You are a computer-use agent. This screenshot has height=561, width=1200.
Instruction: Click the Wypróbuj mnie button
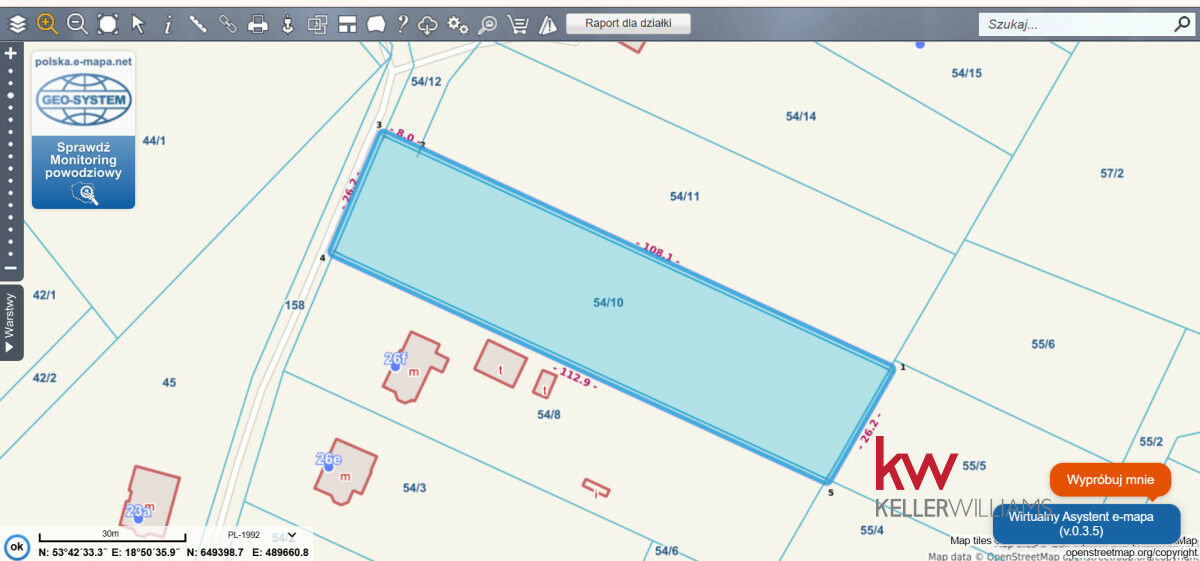(1110, 480)
